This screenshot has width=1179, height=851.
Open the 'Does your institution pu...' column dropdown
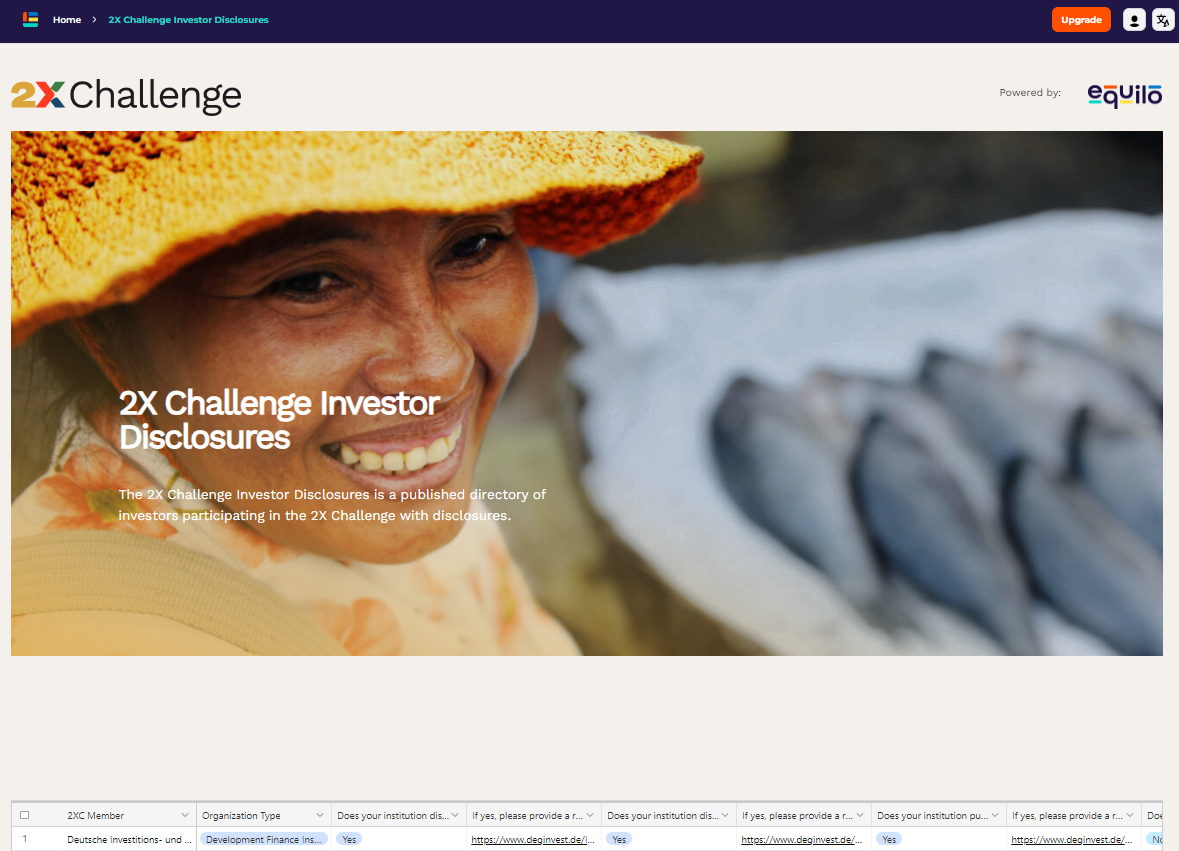click(995, 815)
